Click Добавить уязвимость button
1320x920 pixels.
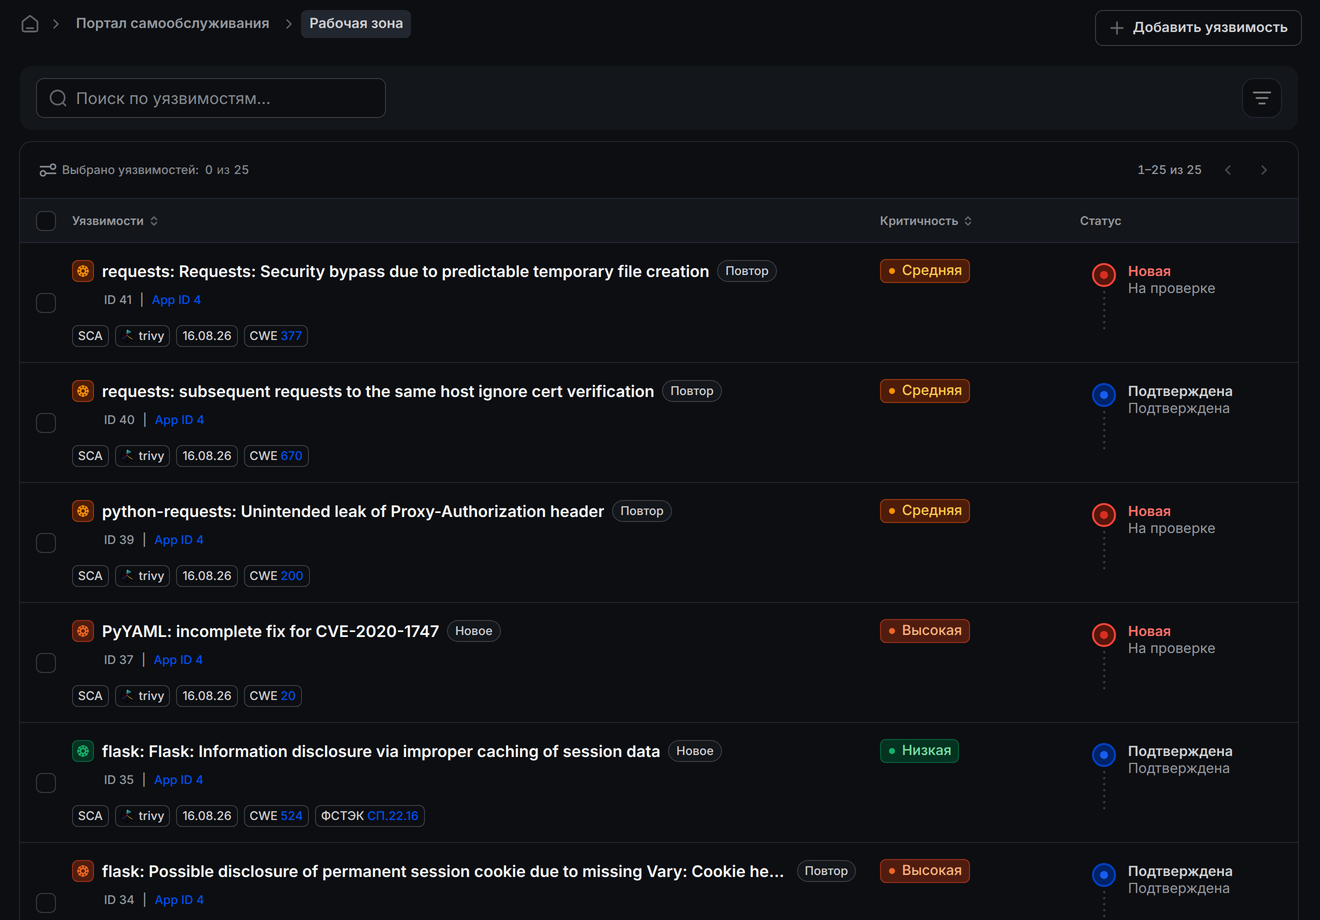click(x=1198, y=28)
